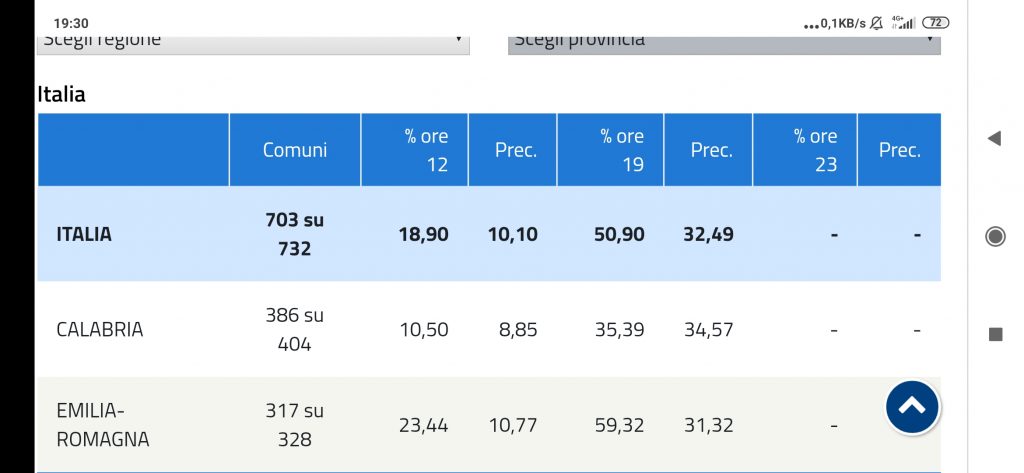This screenshot has height=473, width=1024.
Task: Click the Italia heading above table
Action: click(62, 95)
